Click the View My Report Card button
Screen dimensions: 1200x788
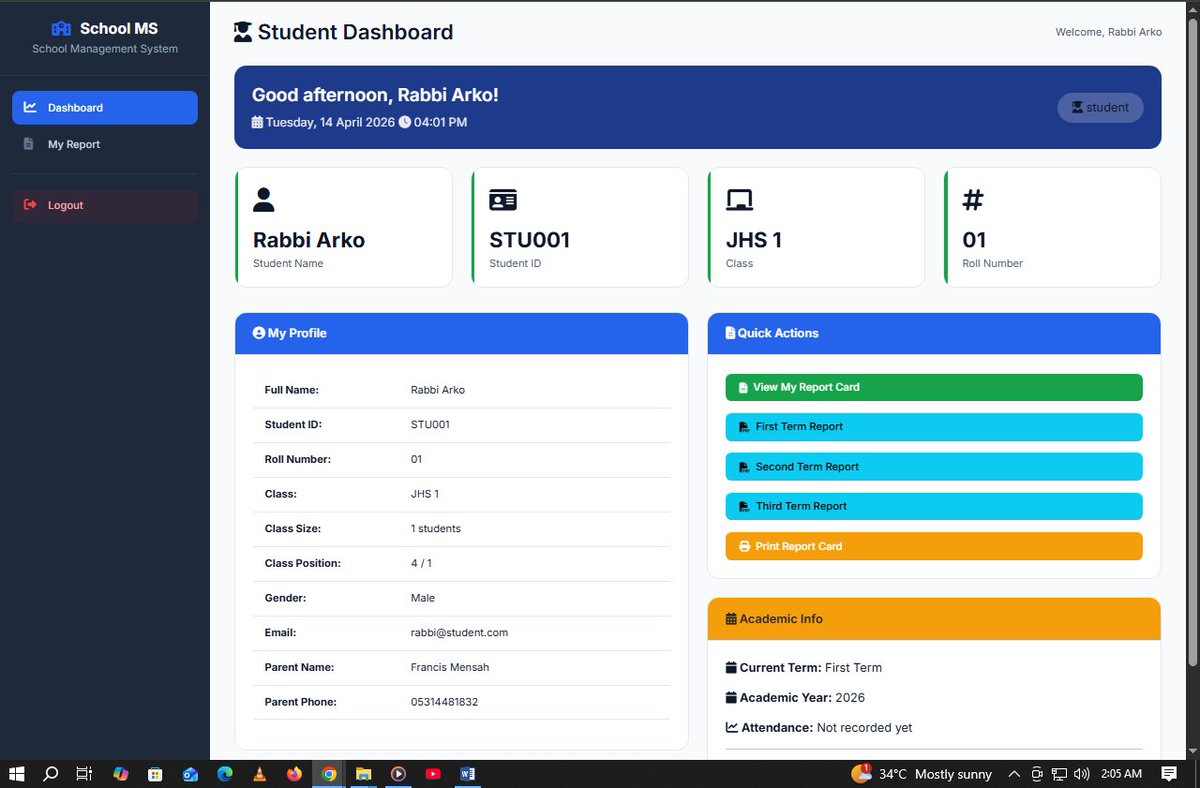934,387
